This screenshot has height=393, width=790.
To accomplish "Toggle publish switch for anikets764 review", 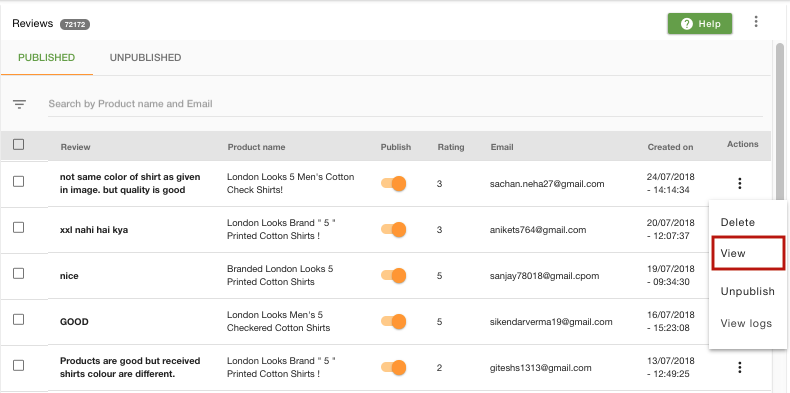I will [393, 230].
